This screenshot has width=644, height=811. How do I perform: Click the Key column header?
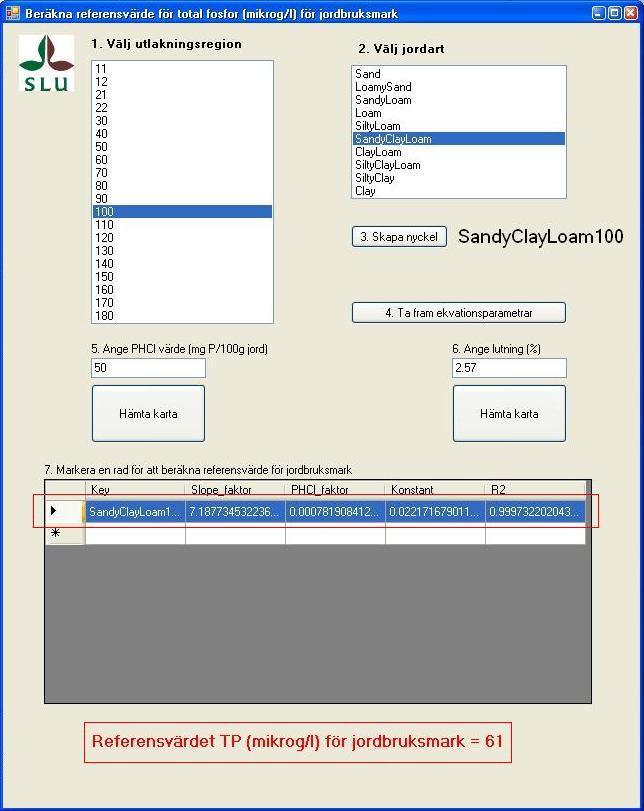coord(135,489)
